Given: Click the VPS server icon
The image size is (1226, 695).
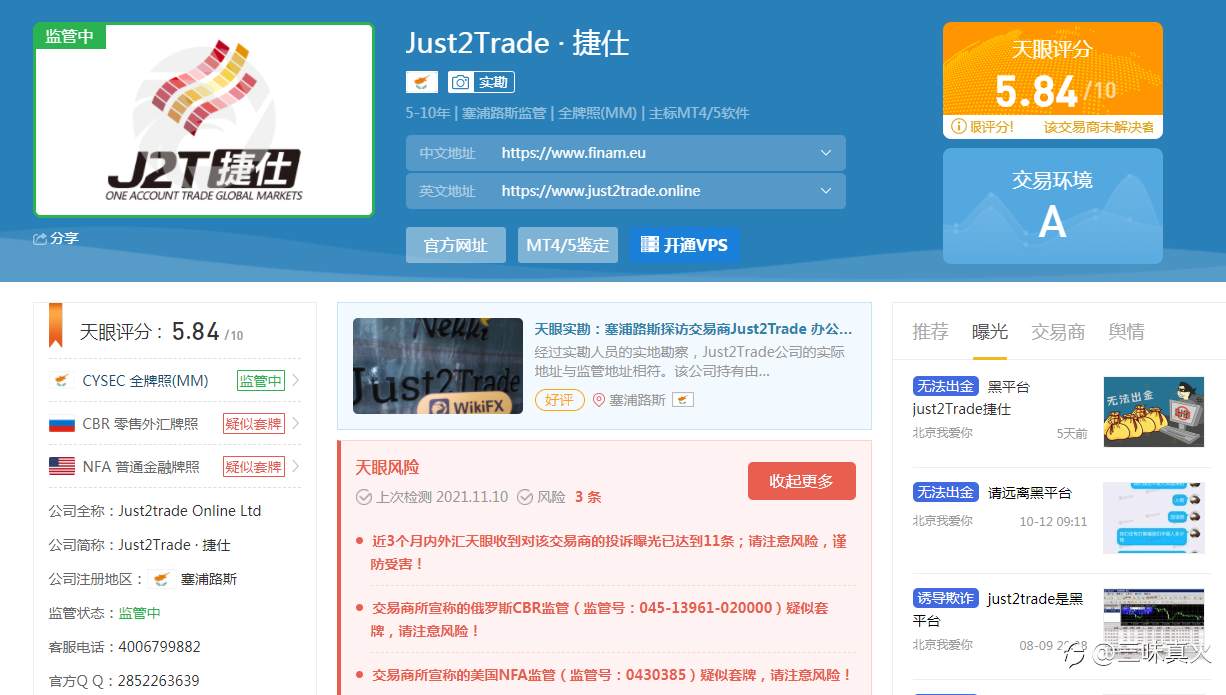Looking at the screenshot, I should point(650,245).
